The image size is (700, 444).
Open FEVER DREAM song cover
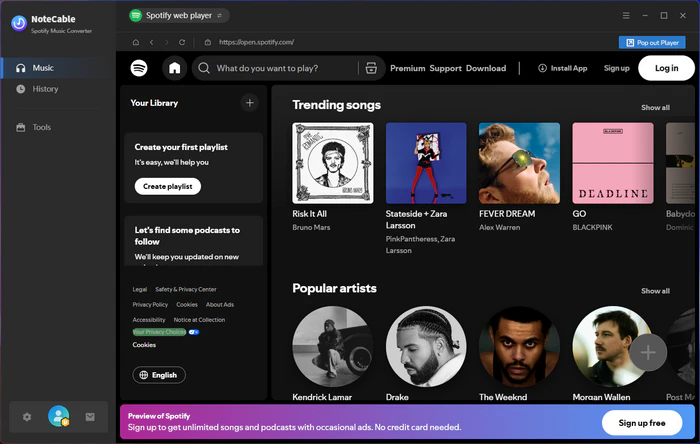[519, 163]
